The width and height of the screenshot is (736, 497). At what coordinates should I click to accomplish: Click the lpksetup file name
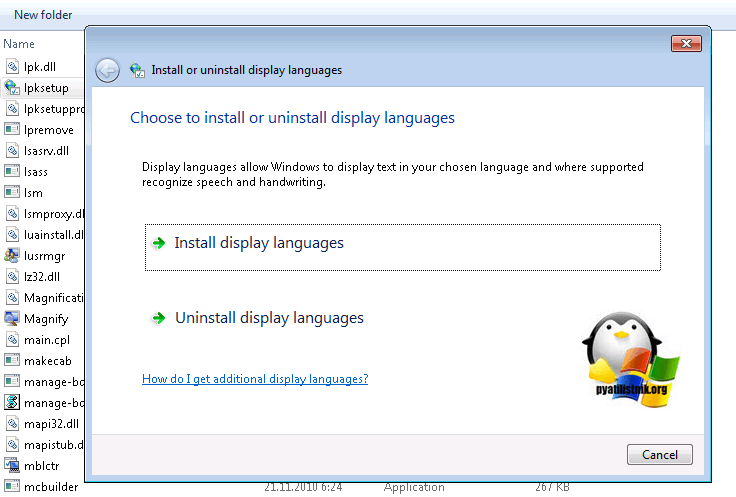click(x=46, y=88)
